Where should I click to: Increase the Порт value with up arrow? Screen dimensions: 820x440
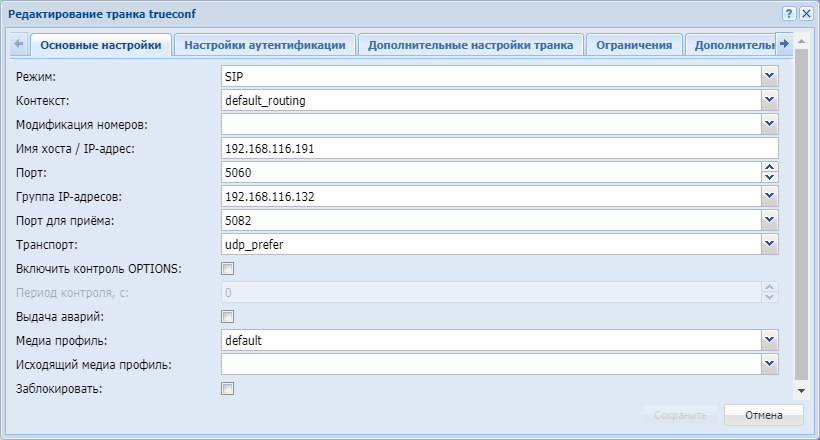click(770, 167)
